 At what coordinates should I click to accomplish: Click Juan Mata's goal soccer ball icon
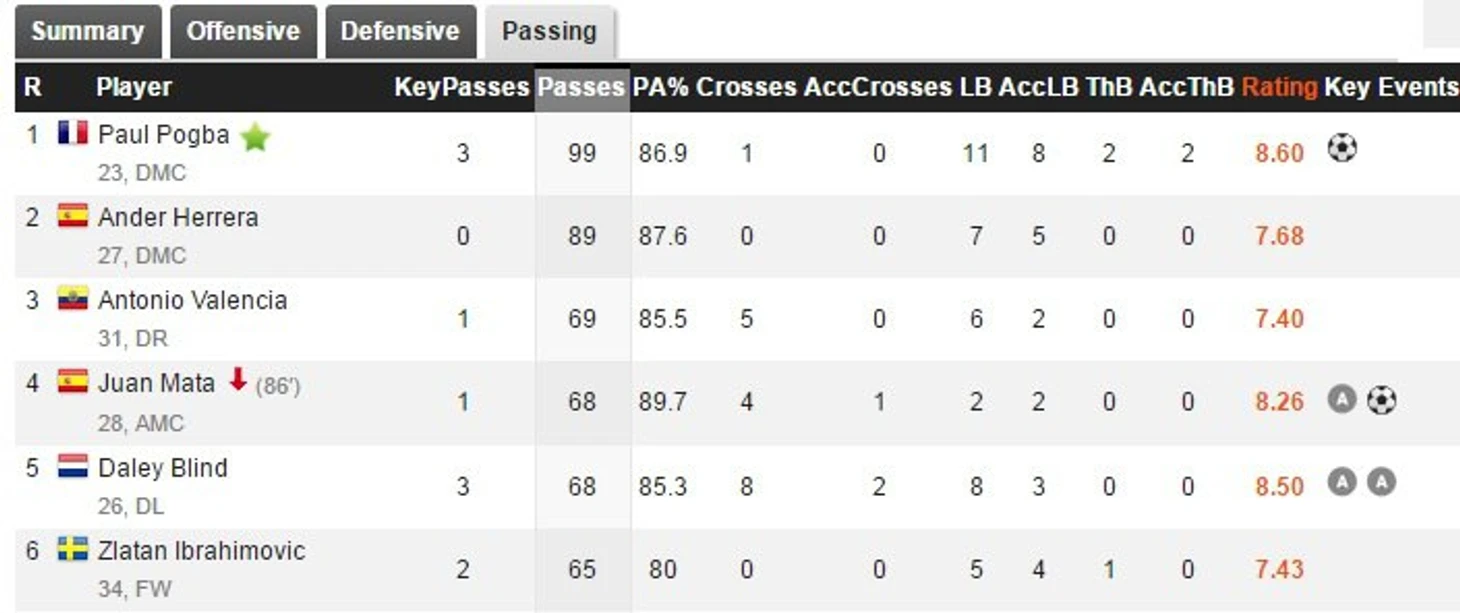[x=1381, y=400]
